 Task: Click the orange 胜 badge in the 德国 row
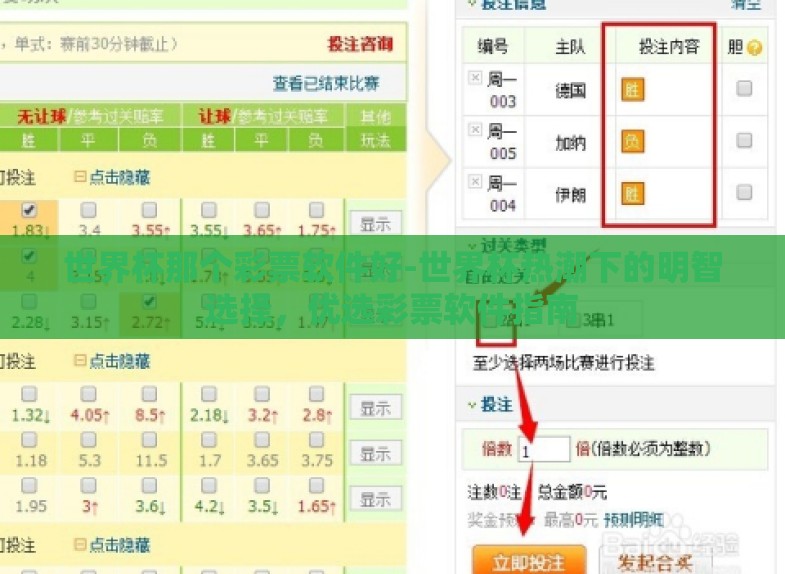pos(632,90)
